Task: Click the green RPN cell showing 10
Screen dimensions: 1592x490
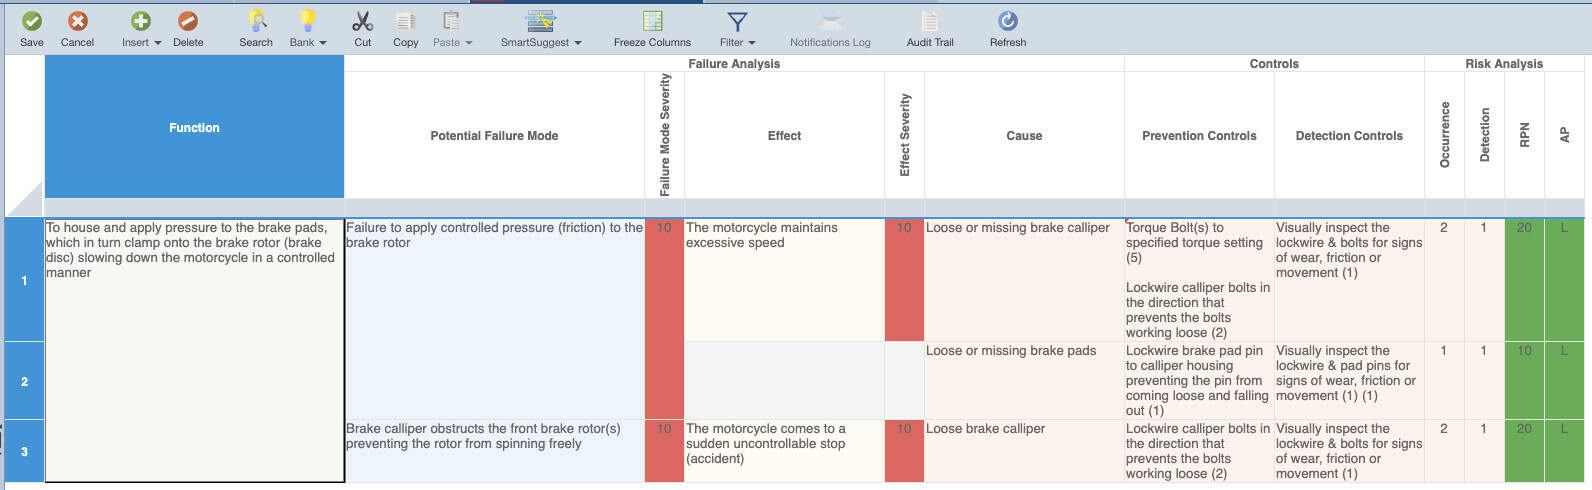Action: [x=1524, y=380]
